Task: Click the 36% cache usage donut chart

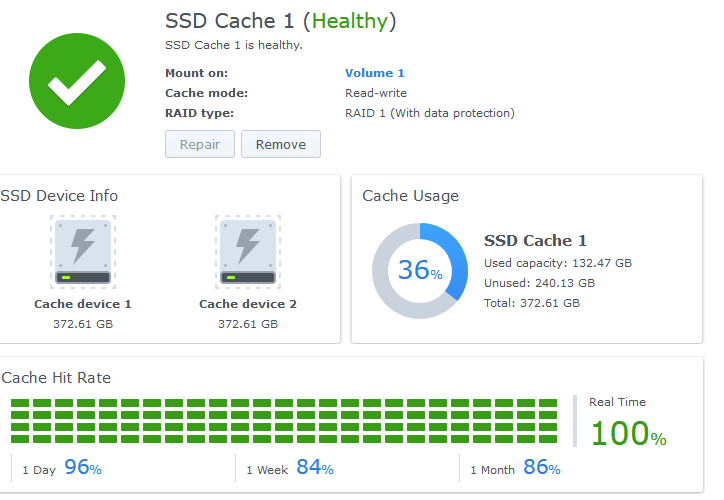Action: [420, 271]
